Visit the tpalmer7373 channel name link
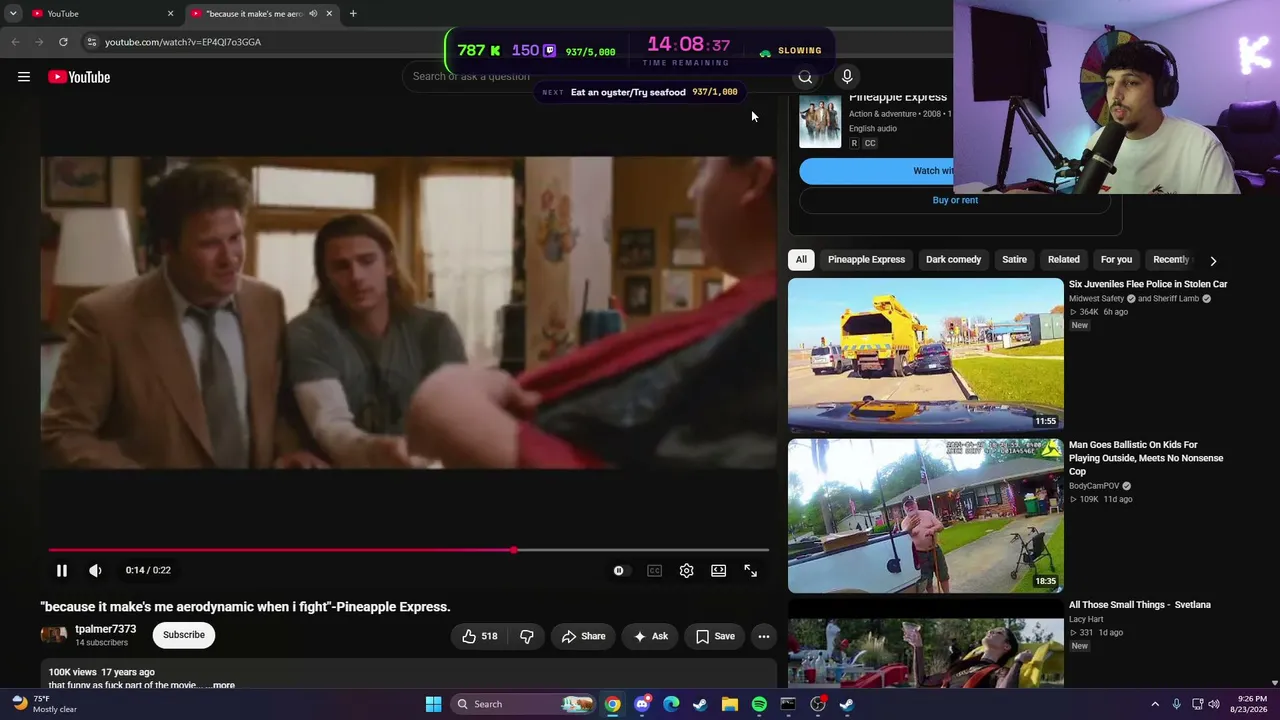Image resolution: width=1280 pixels, height=720 pixels. tap(105, 629)
